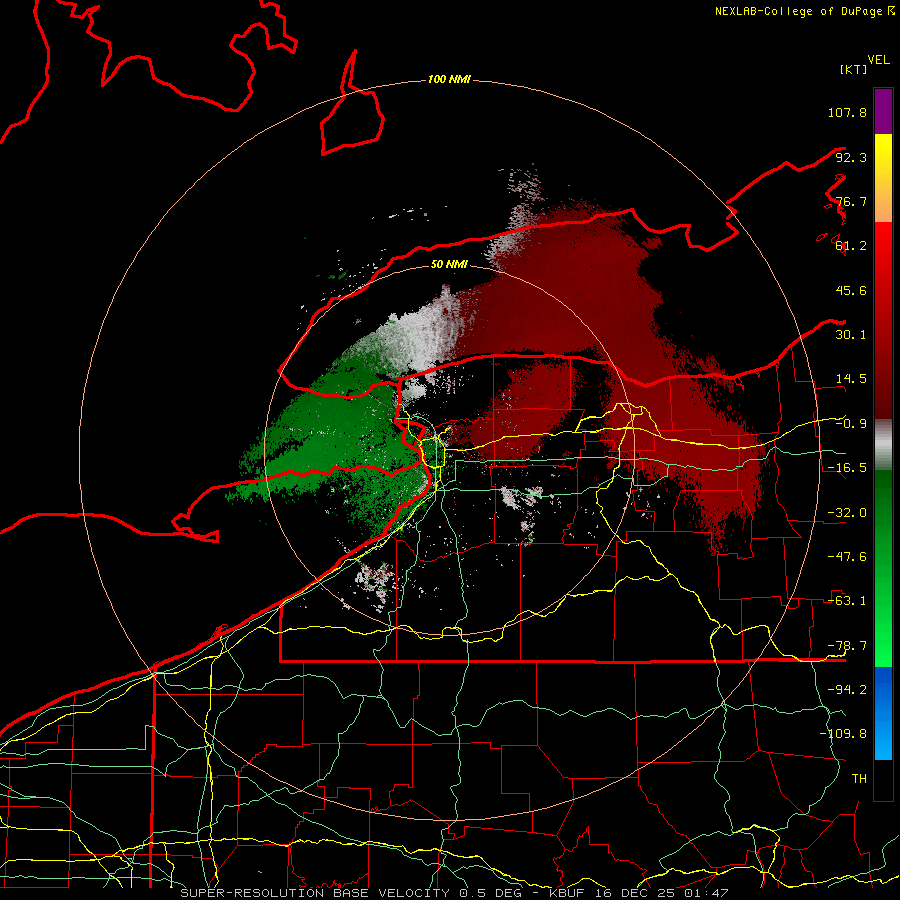The image size is (900, 900).
Task: Click the -16.5 legend value
Action: click(x=847, y=468)
